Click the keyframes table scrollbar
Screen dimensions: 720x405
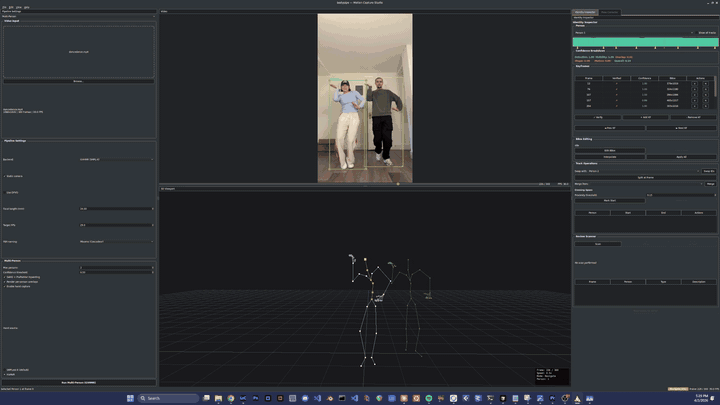coord(715,87)
